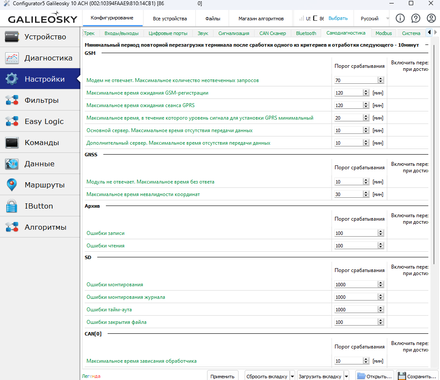This screenshot has width=440, height=380.
Task: Click stepper for Дополнительный сервер data absence
Action: 366,143
